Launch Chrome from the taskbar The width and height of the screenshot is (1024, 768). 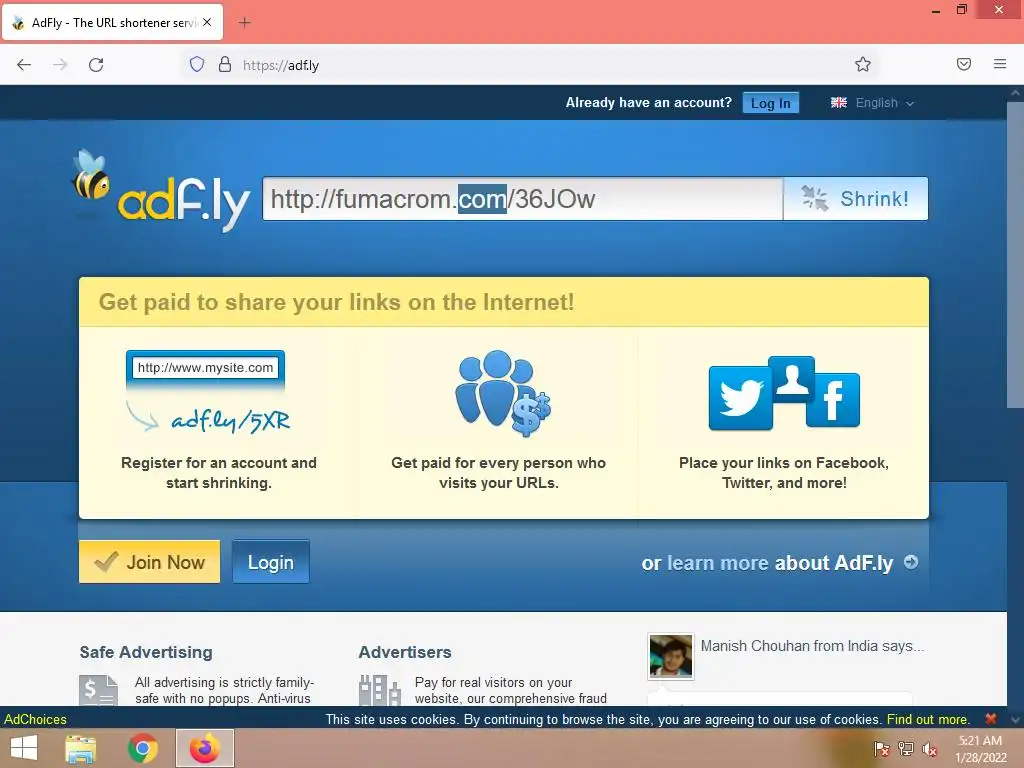[x=142, y=748]
